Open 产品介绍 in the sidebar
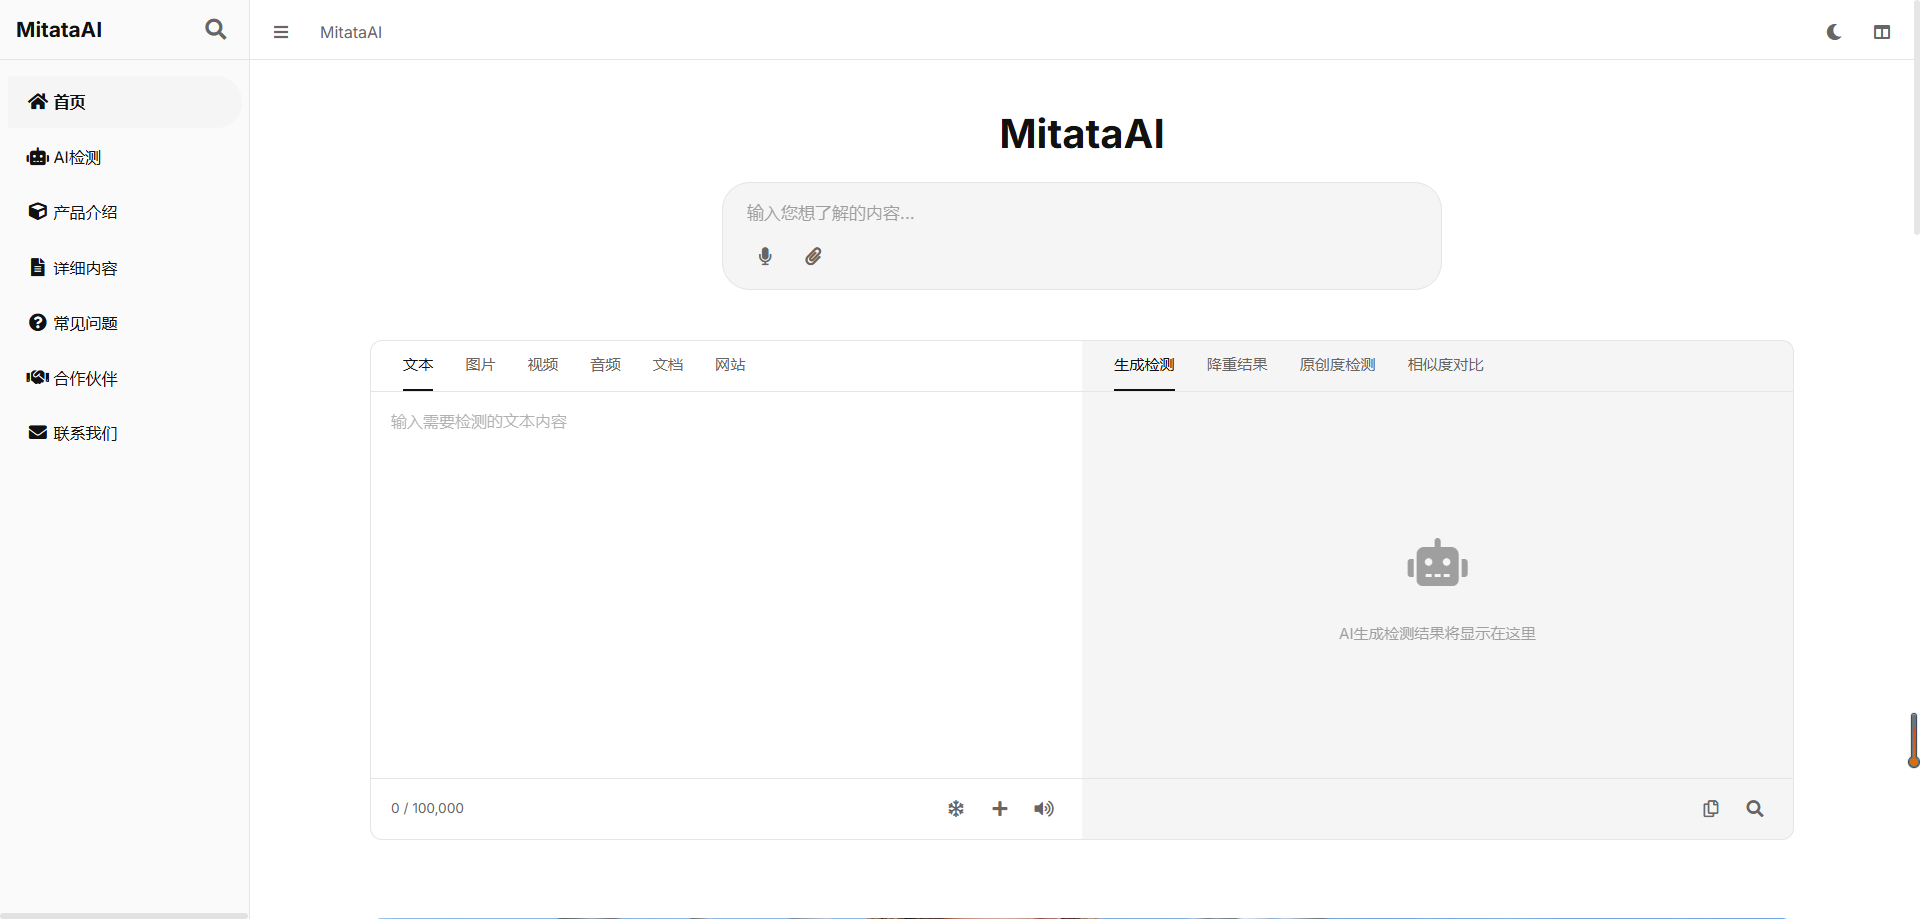Viewport: 1920px width, 919px height. pos(125,212)
